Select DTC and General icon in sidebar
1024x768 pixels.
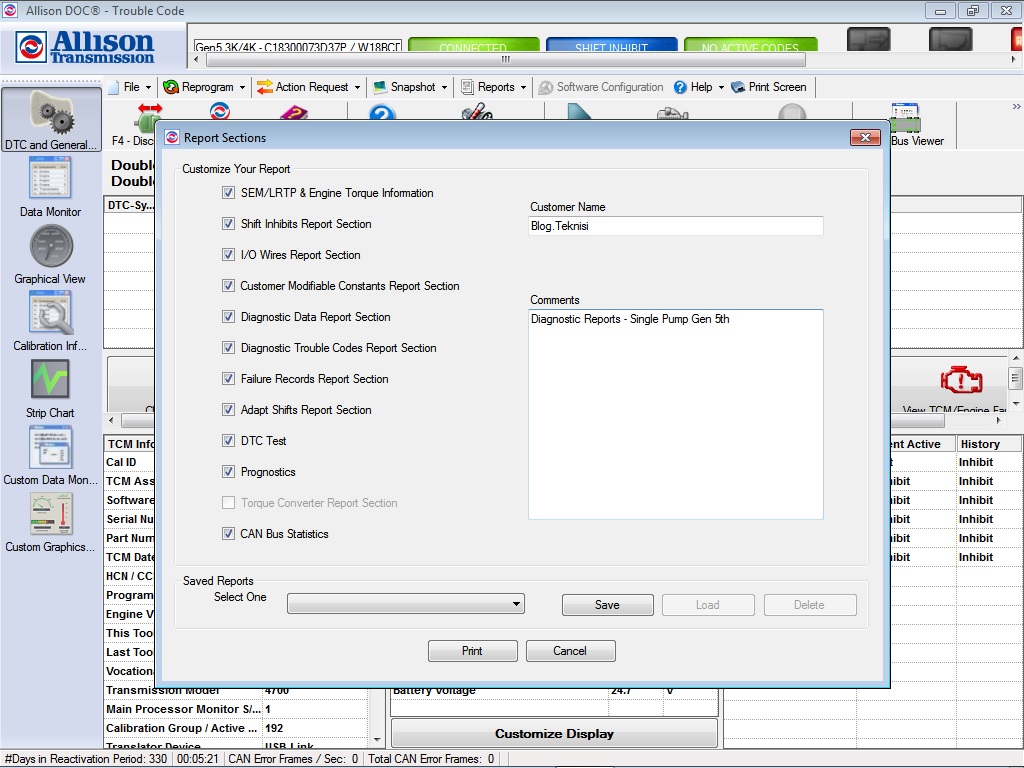coord(49,119)
